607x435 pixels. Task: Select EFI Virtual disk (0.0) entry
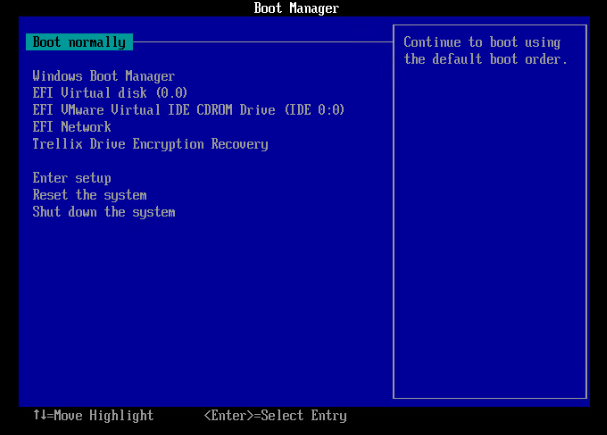[110, 93]
